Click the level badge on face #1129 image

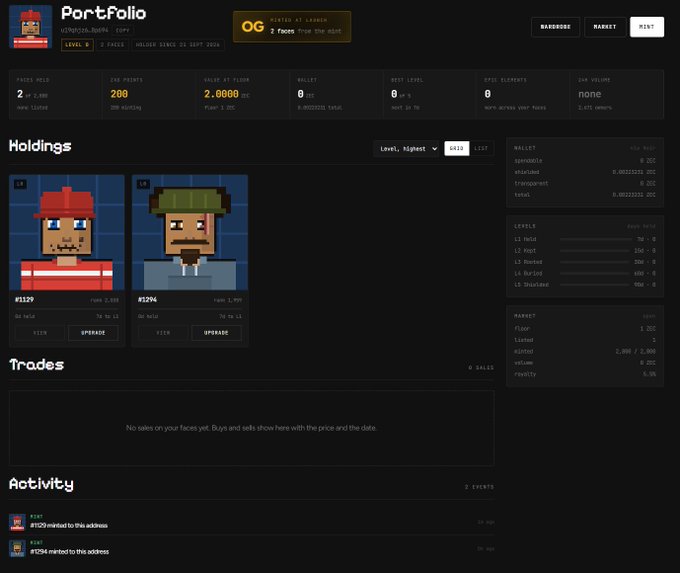click(x=20, y=184)
